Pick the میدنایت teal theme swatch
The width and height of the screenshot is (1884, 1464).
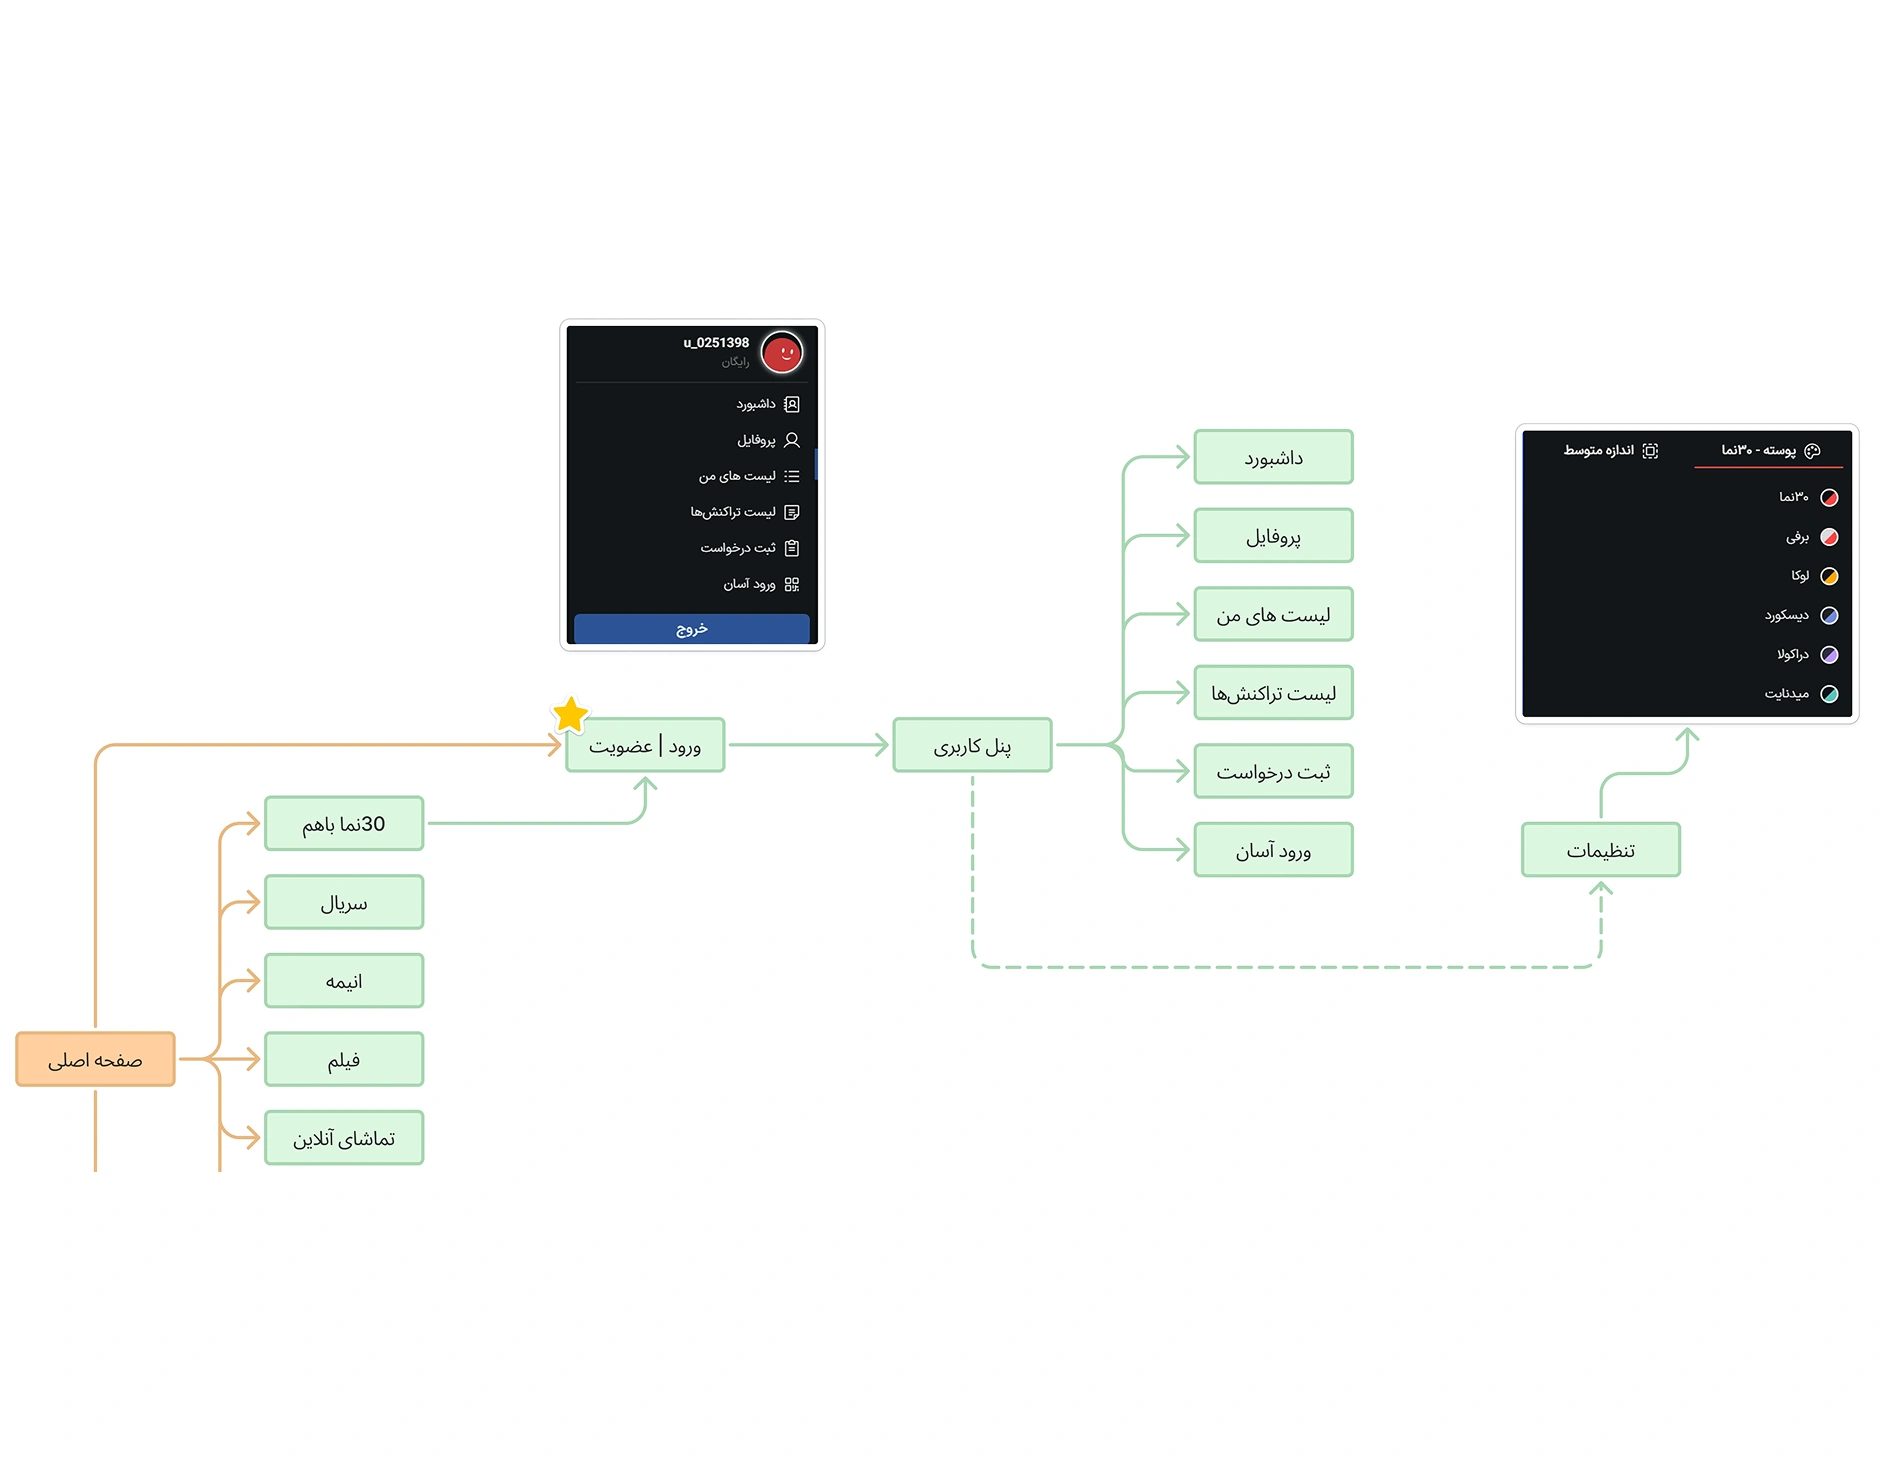click(1829, 694)
